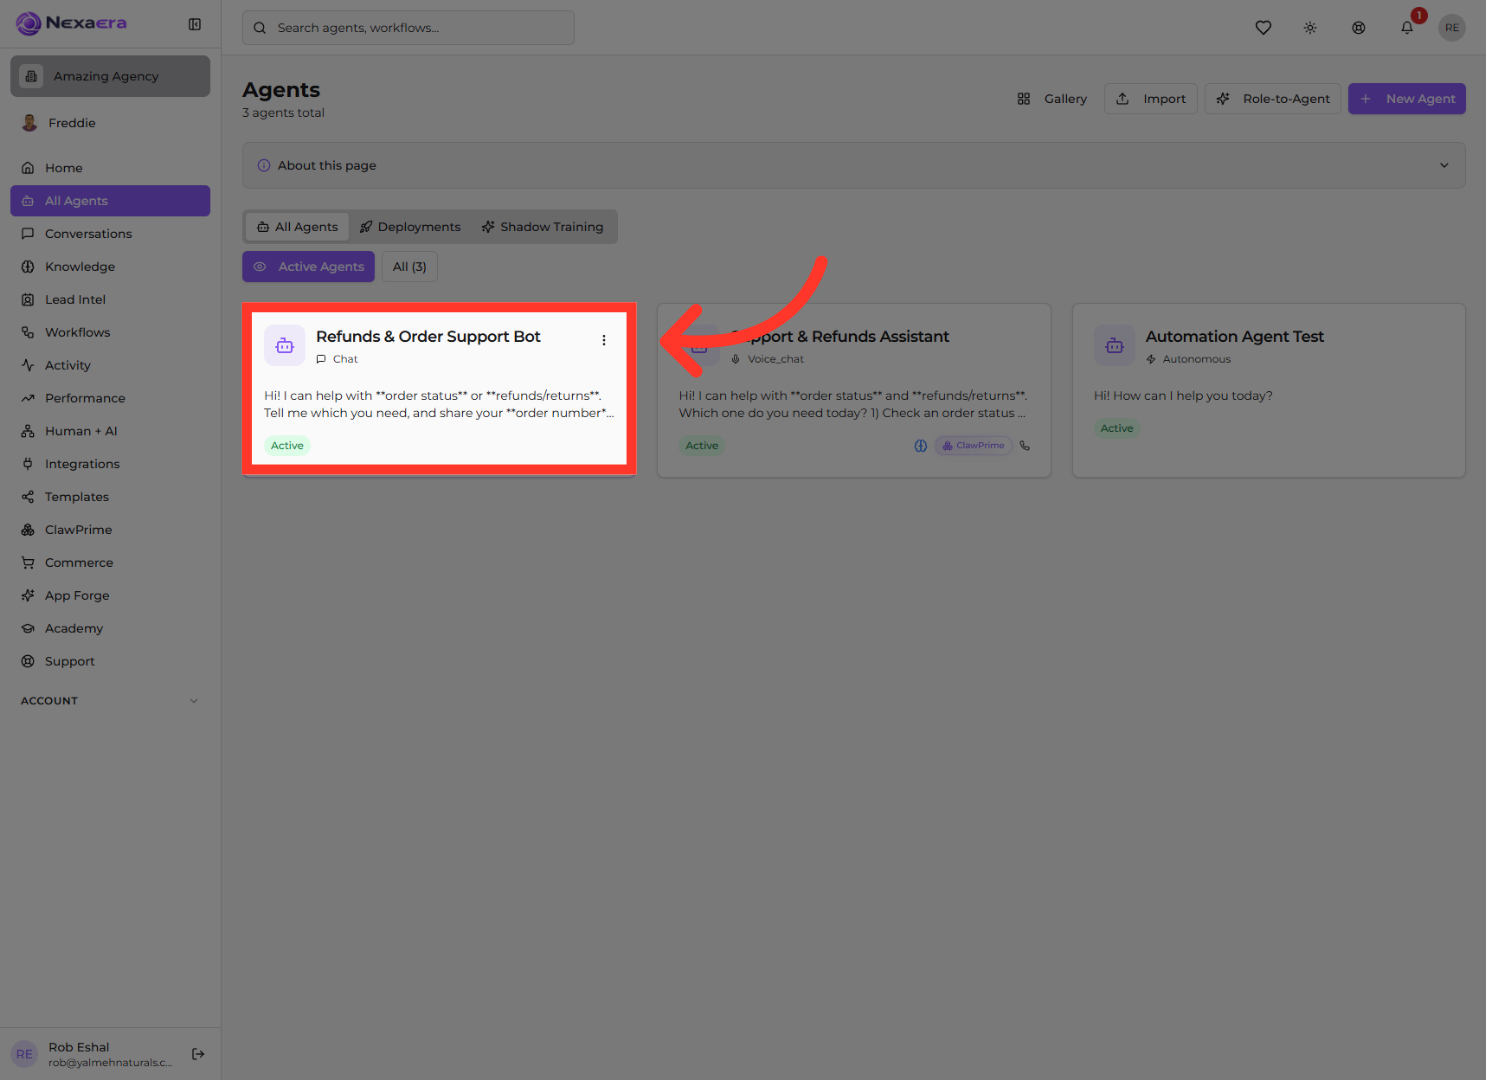Image resolution: width=1486 pixels, height=1080 pixels.
Task: Select the Freddie assistant entry
Action: pyautogui.click(x=110, y=123)
